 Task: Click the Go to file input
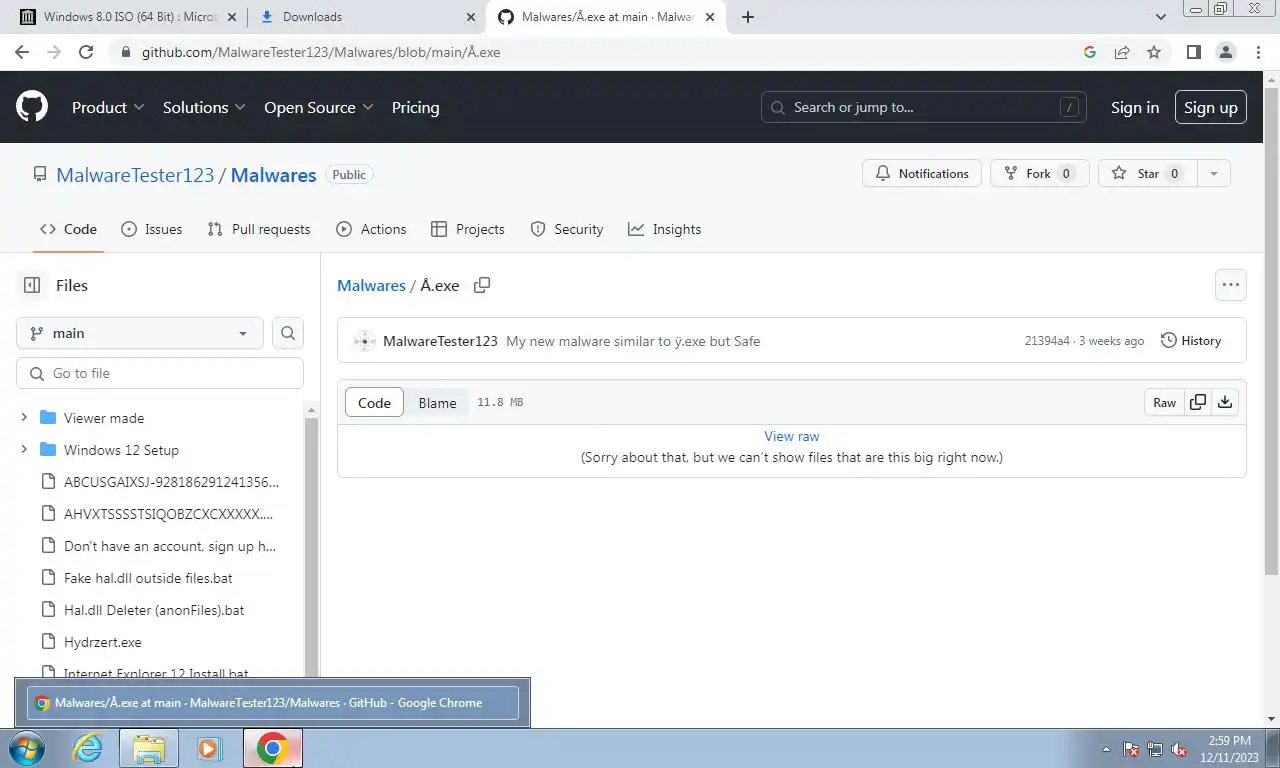[x=160, y=373]
